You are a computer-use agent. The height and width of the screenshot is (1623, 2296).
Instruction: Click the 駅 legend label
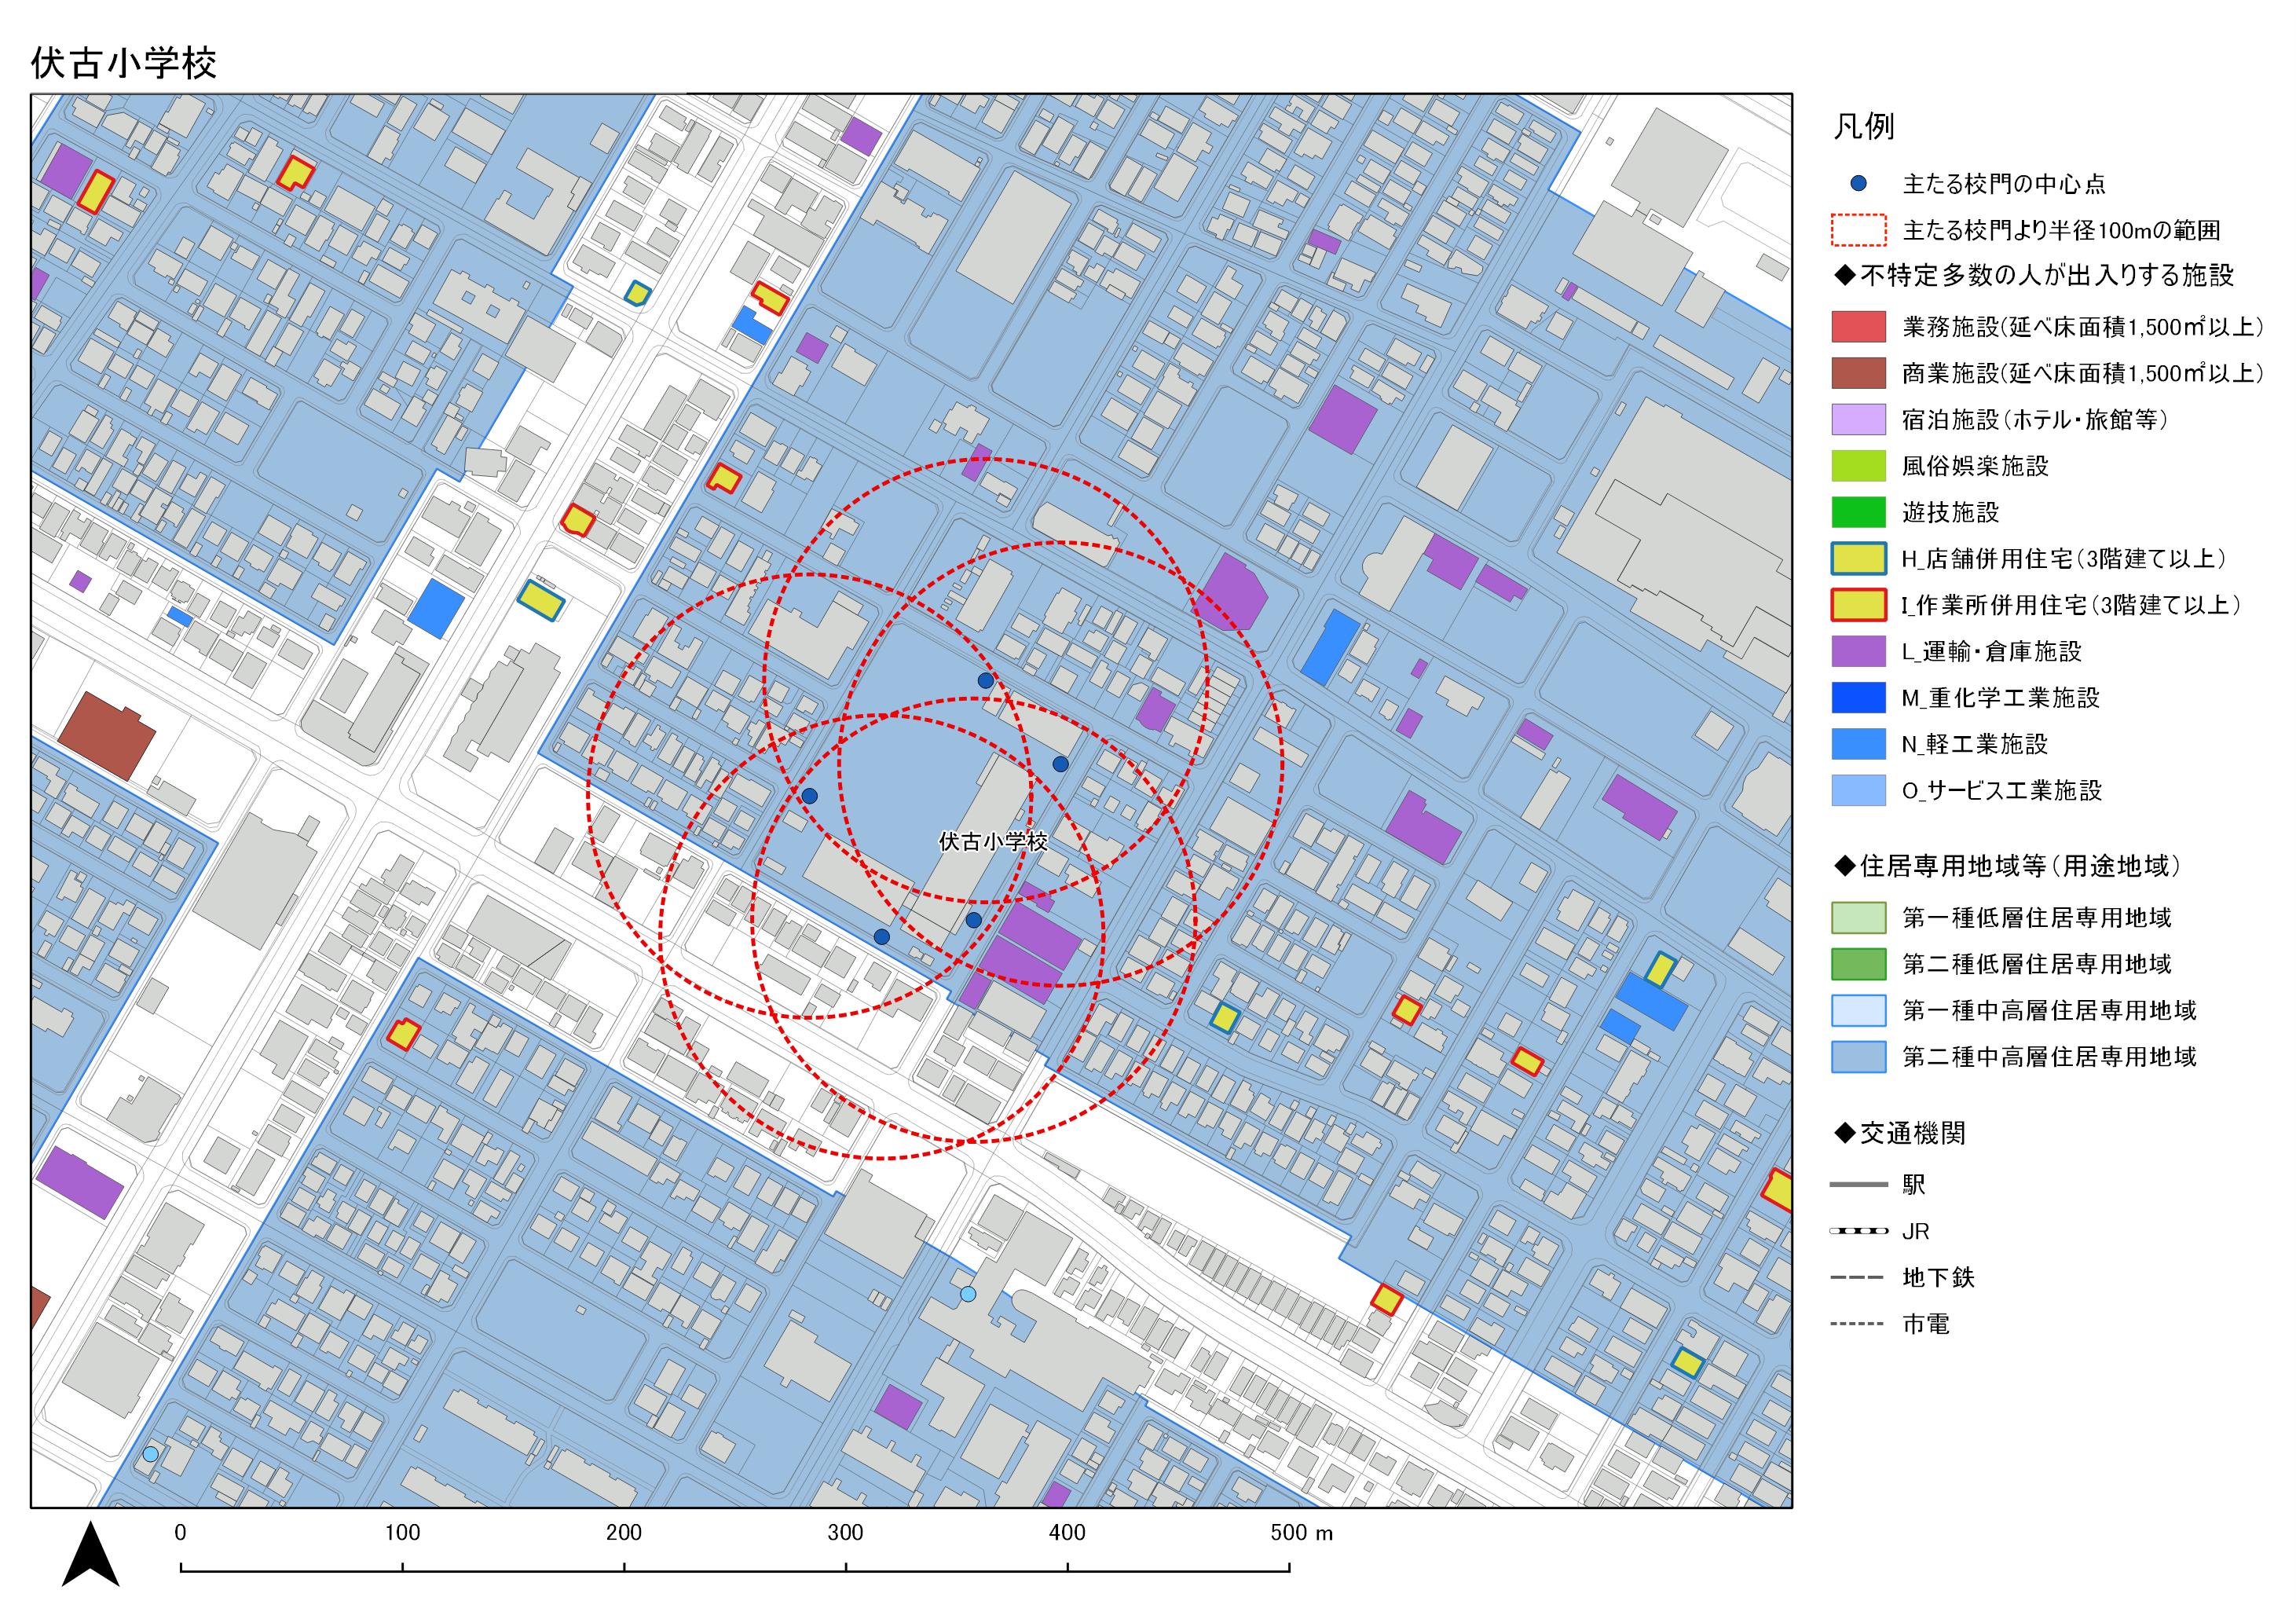point(1914,1185)
